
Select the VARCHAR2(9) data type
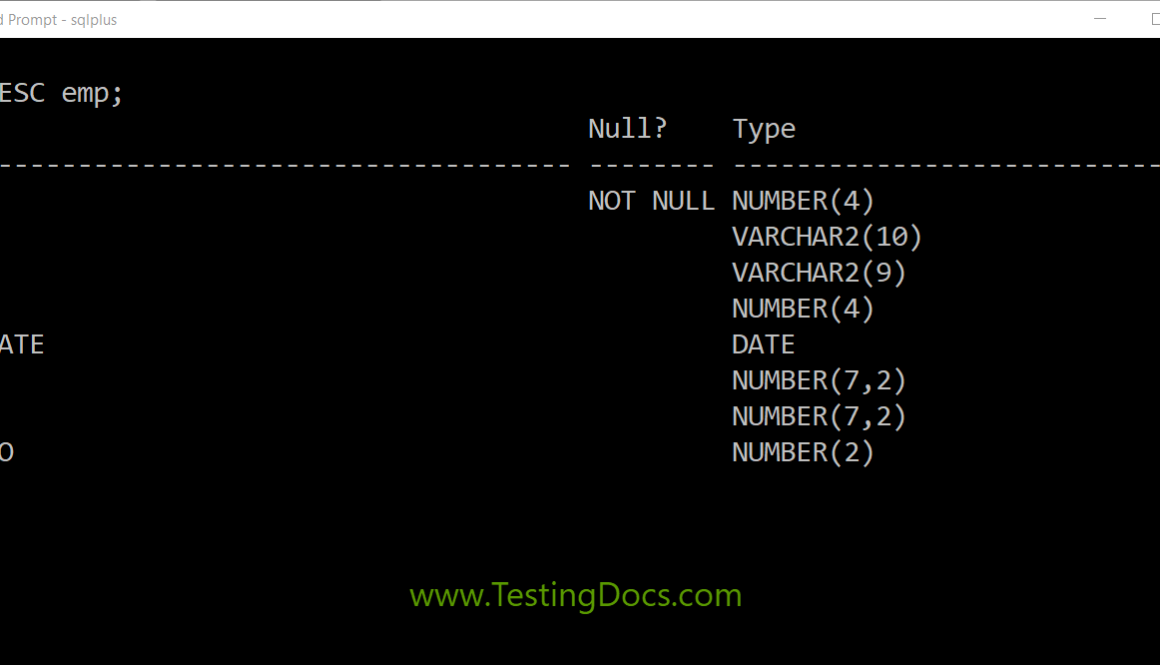point(819,273)
